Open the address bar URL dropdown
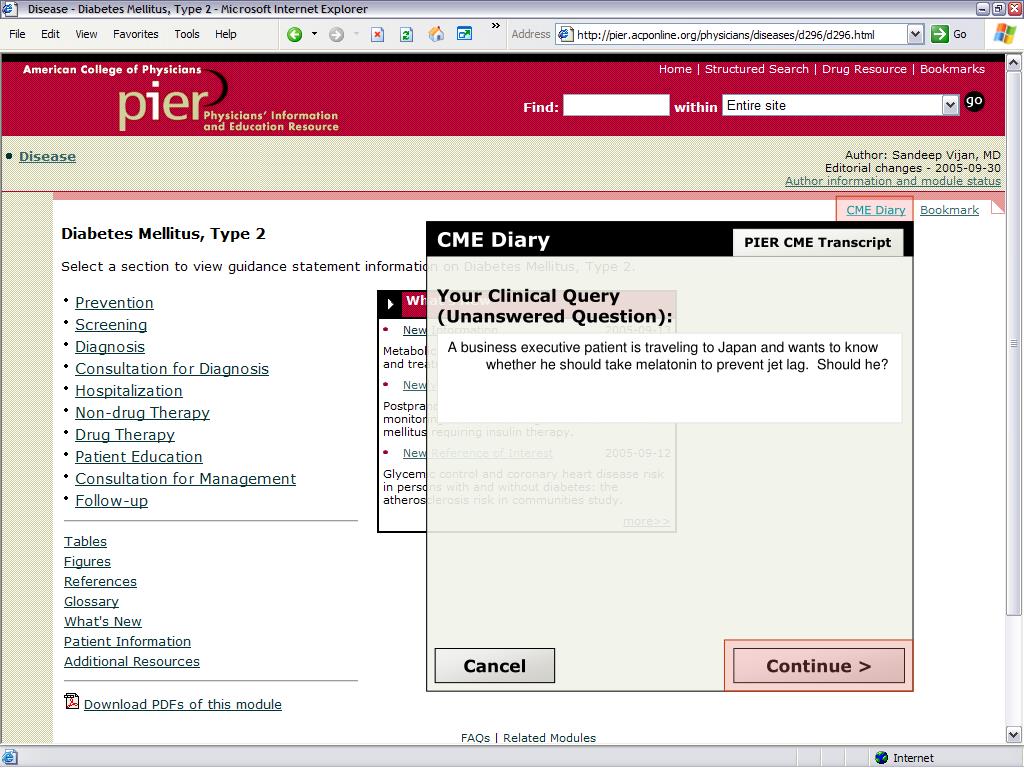The height and width of the screenshot is (768, 1024). pos(916,35)
